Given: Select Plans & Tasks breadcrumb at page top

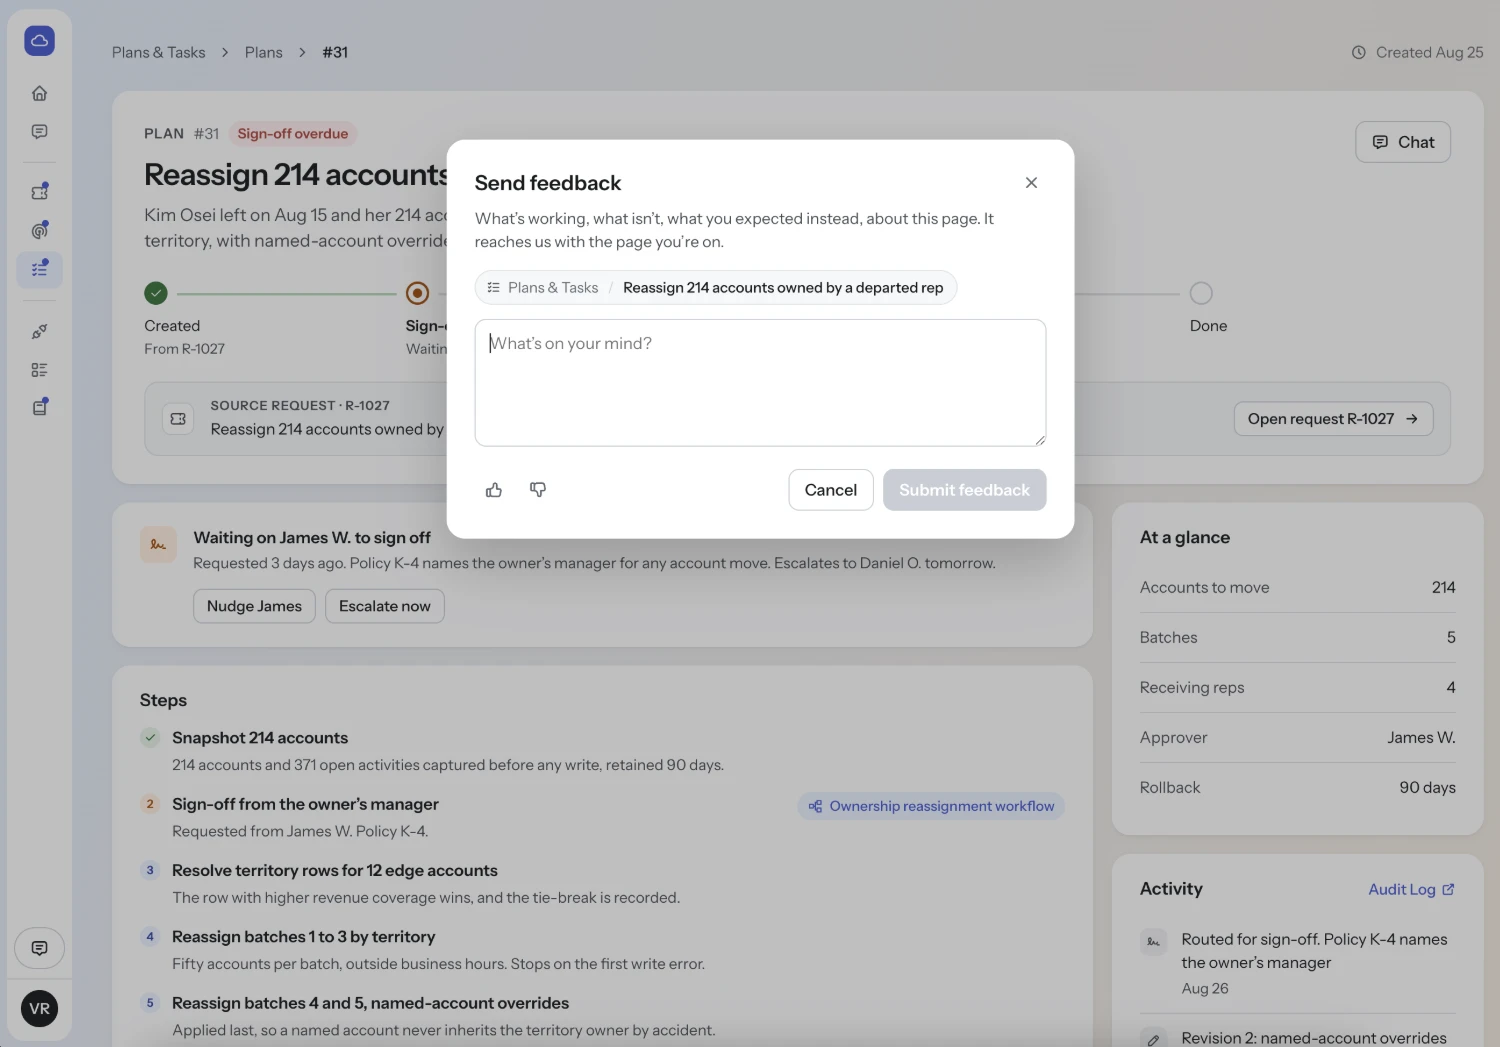Looking at the screenshot, I should 159,52.
